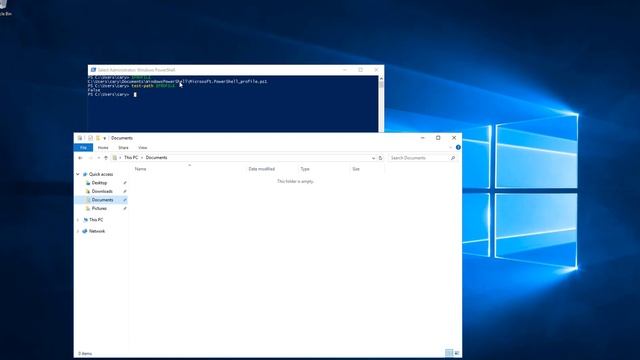Open Pictures in Quick access

point(99,209)
